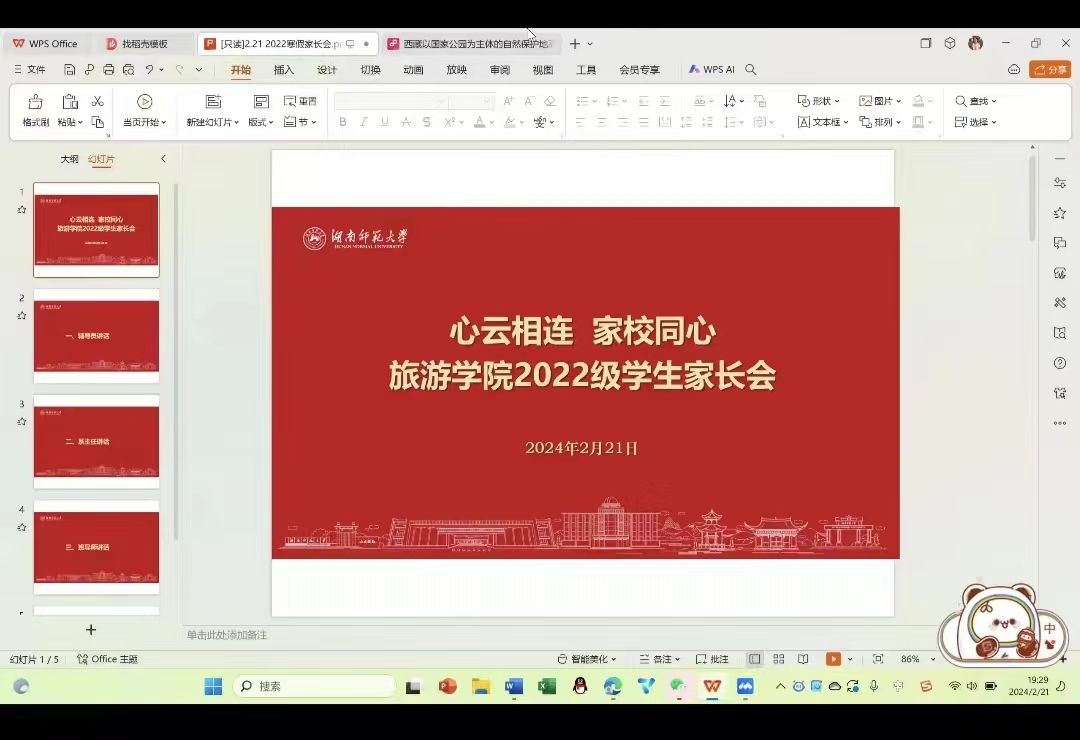Image resolution: width=1080 pixels, height=740 pixels.
Task: Click the orange Share (分享) button
Action: [x=1050, y=70]
